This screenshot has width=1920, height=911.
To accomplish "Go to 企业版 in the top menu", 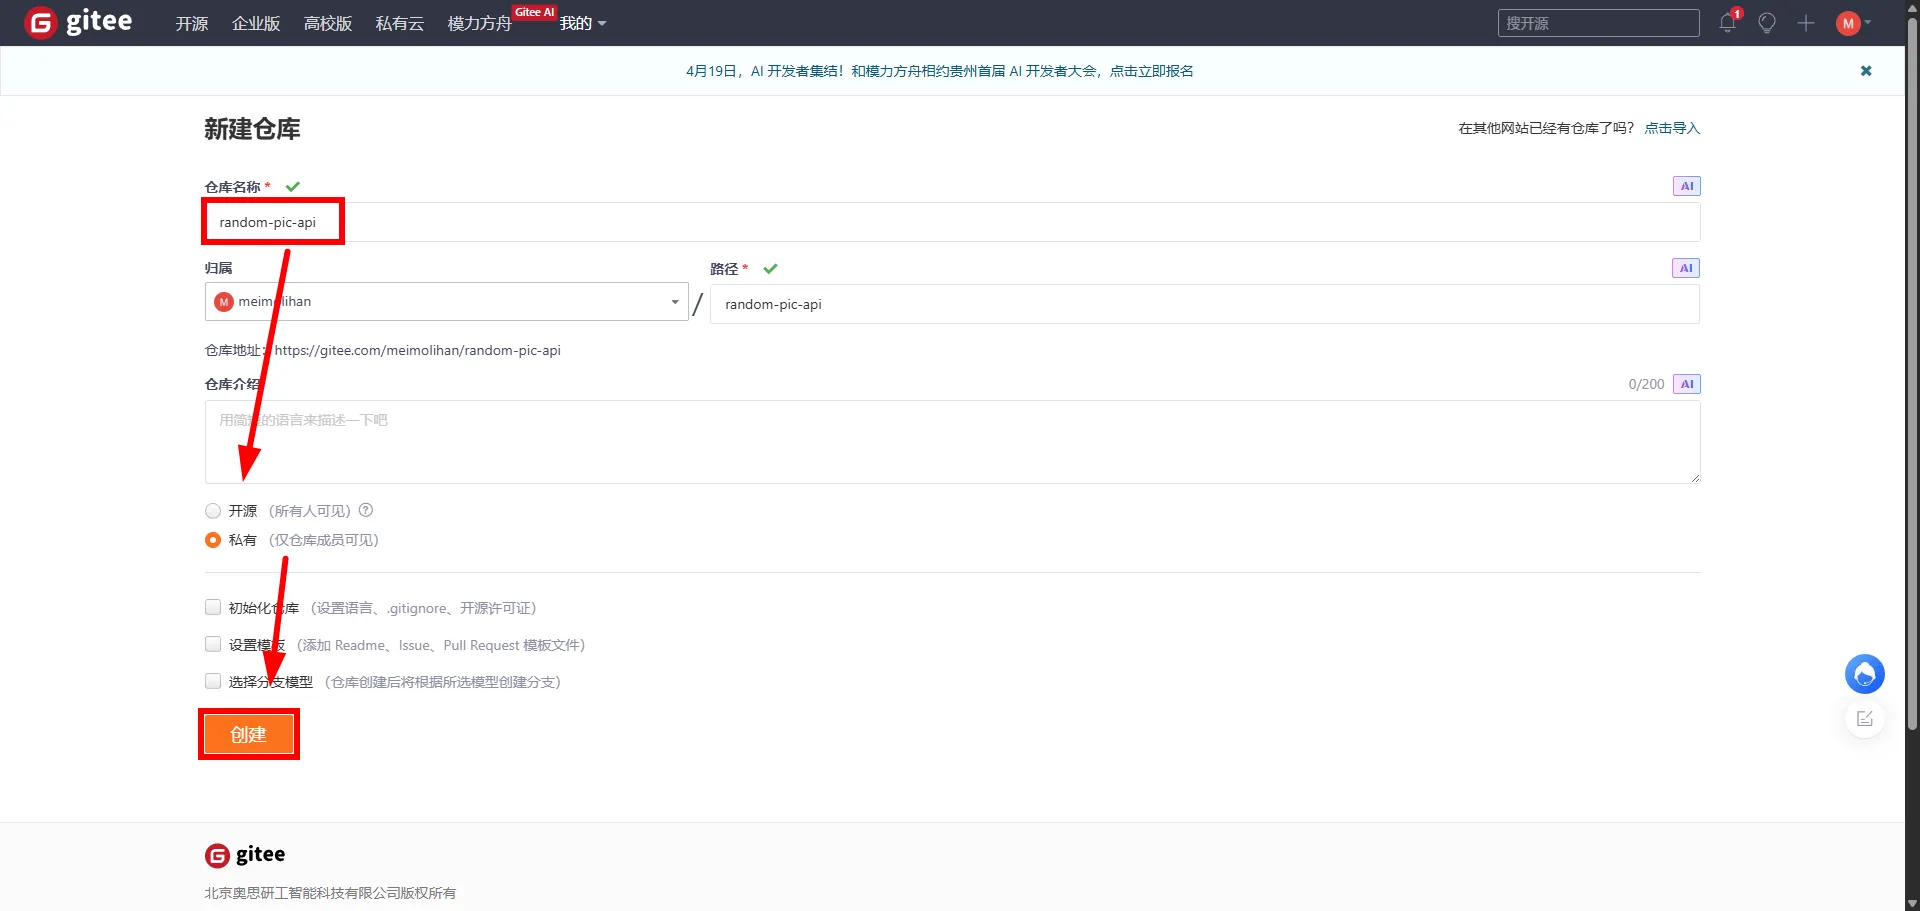I will (256, 23).
